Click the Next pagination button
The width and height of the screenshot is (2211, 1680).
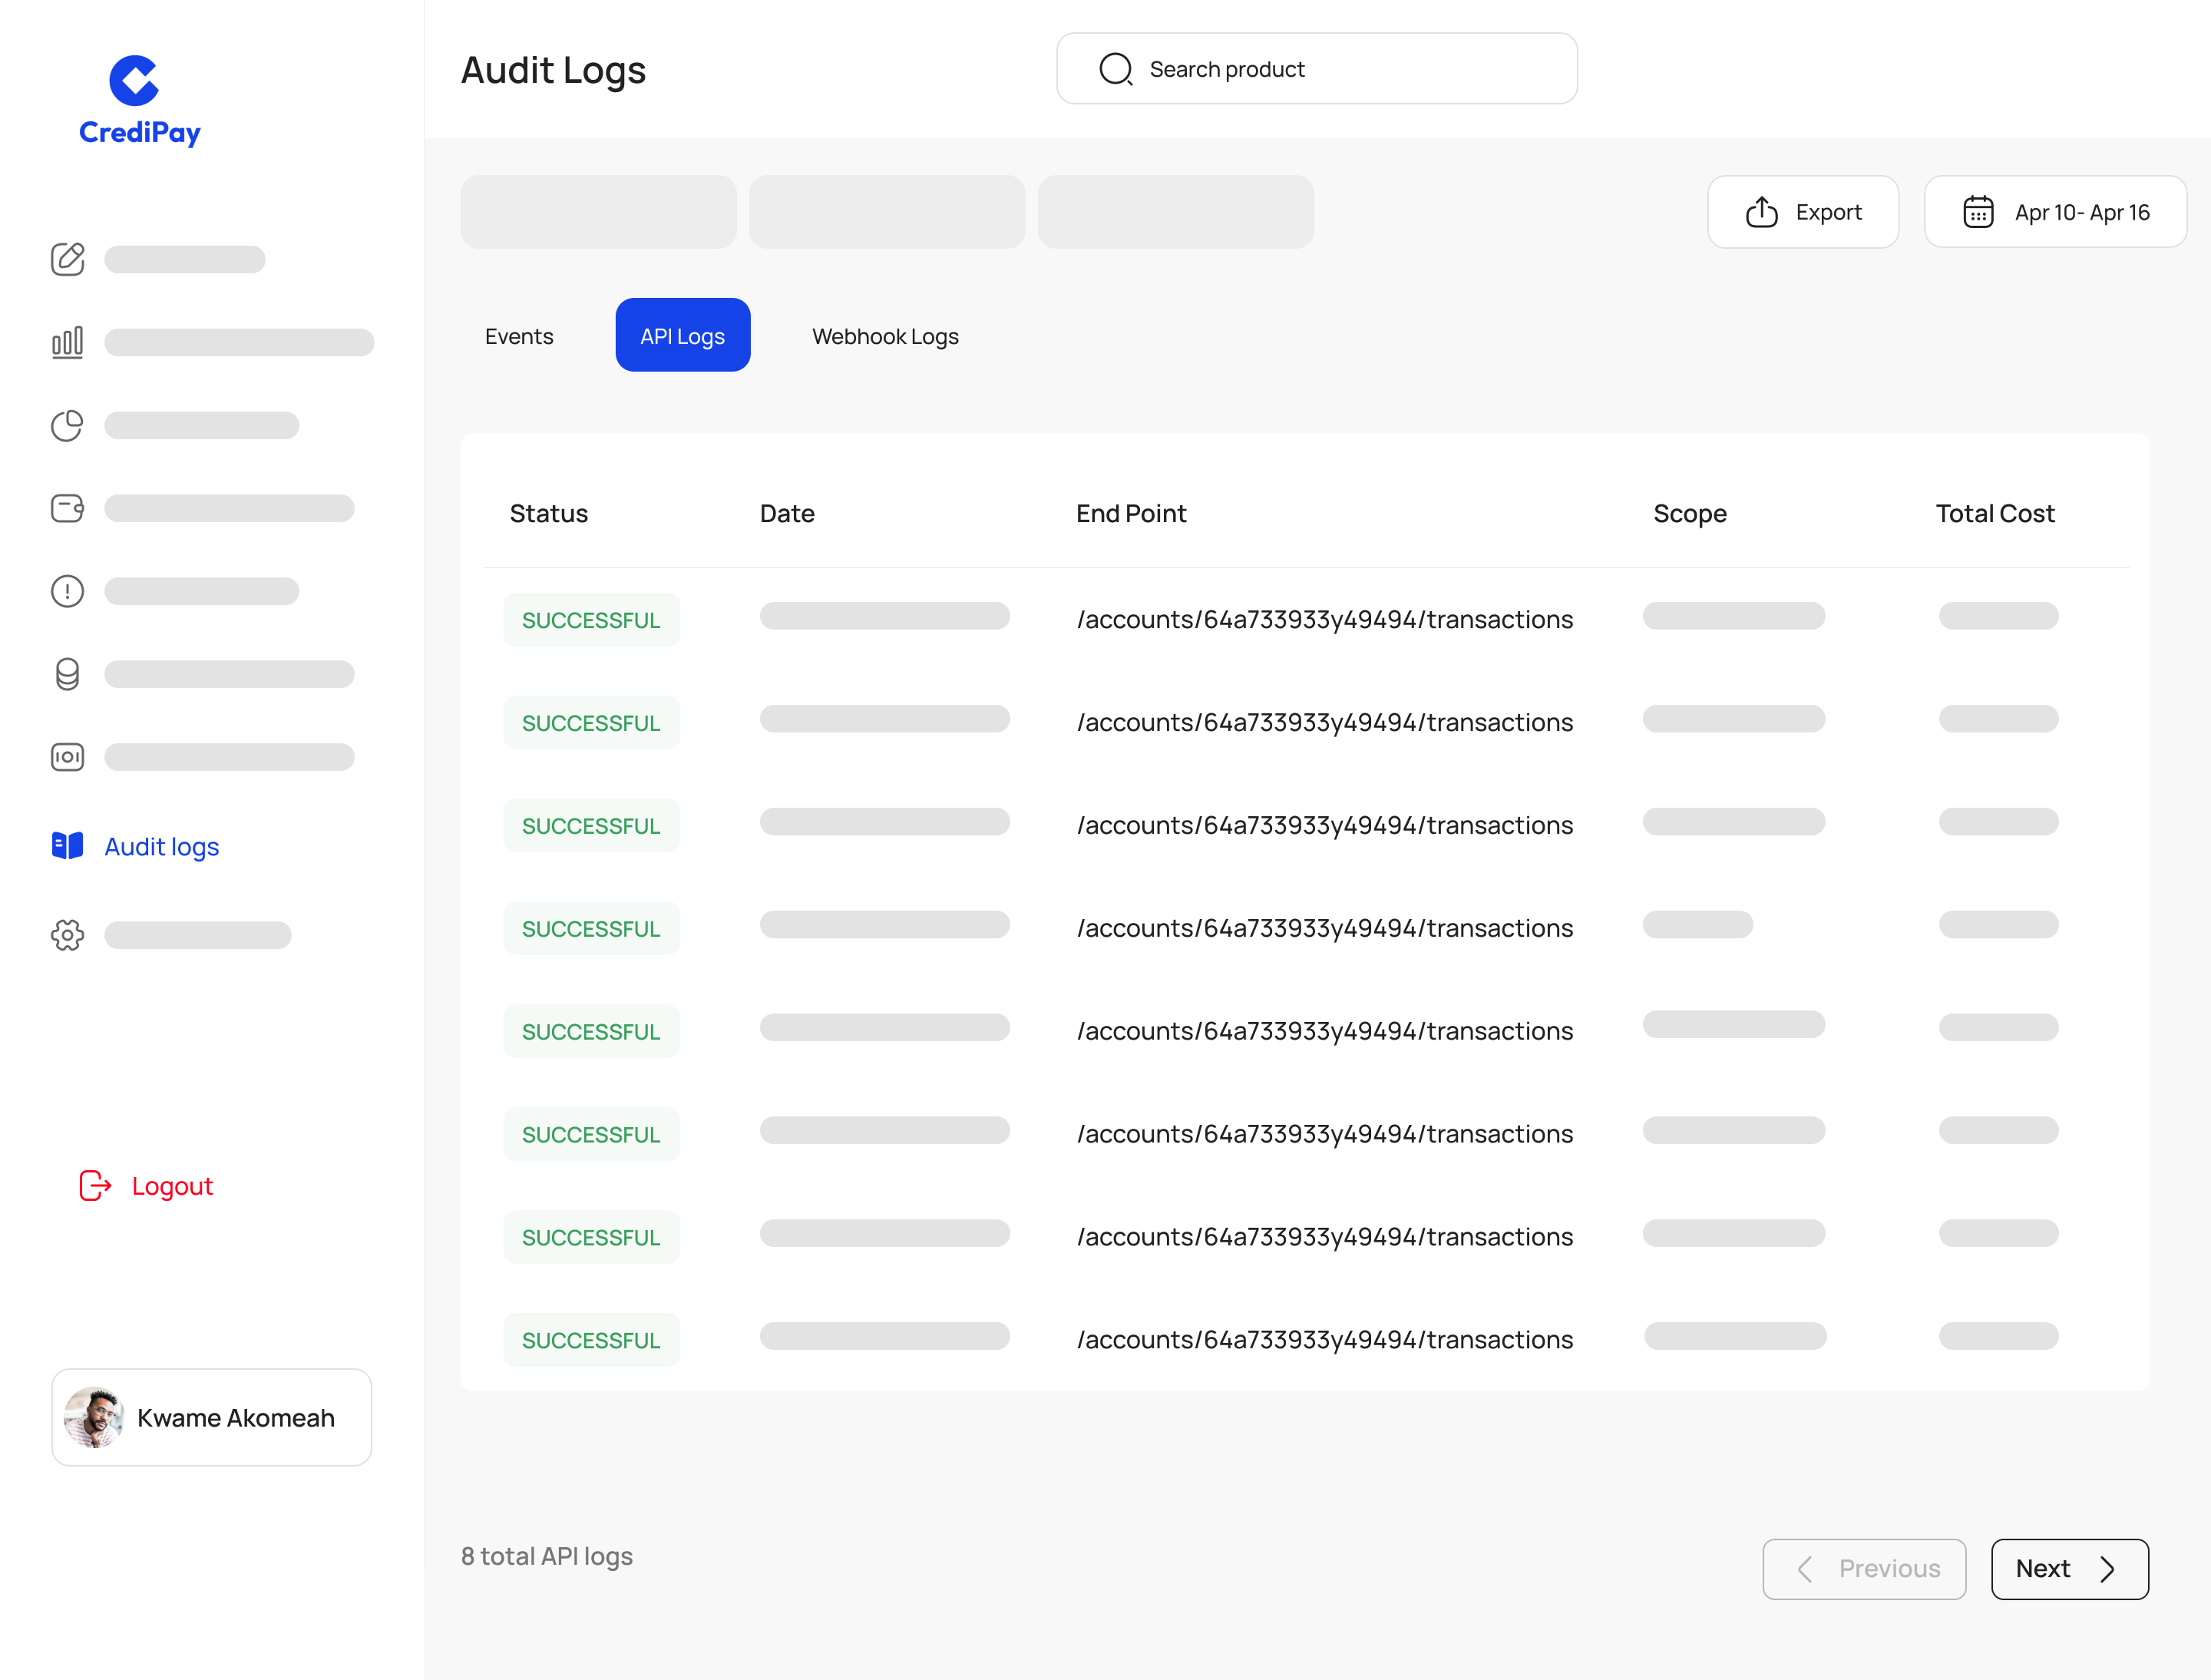pos(2069,1569)
